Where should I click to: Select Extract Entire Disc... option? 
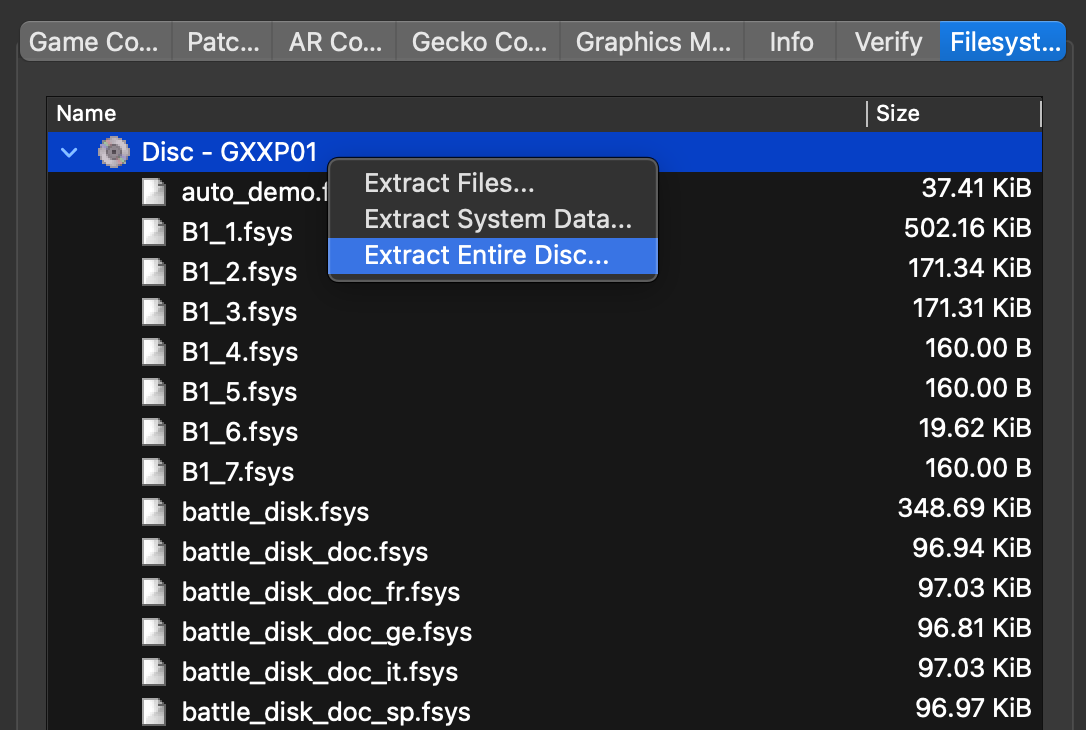pyautogui.click(x=492, y=256)
